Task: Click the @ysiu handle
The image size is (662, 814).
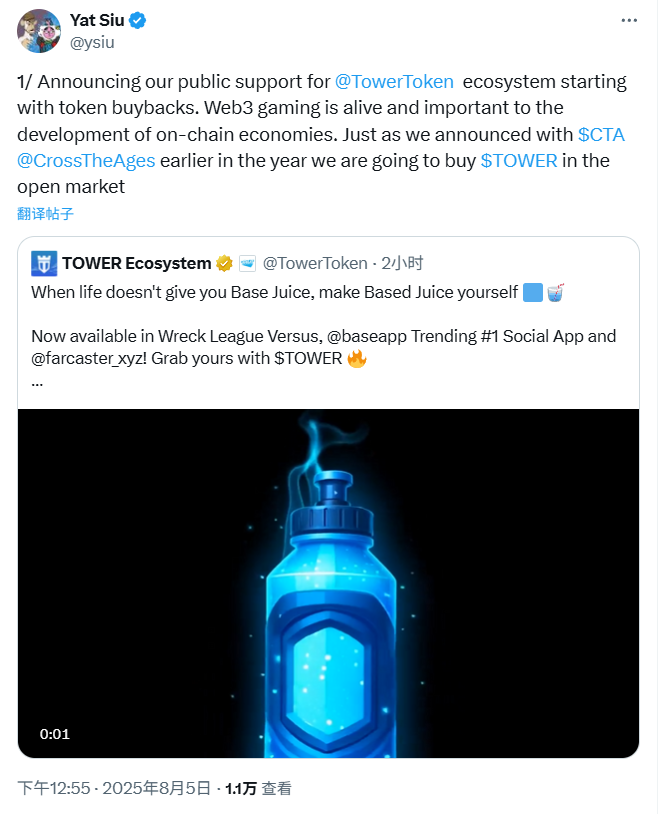Action: 94,41
